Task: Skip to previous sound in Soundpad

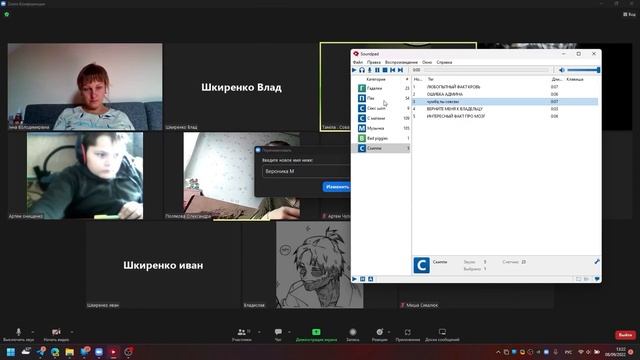Action: pos(393,70)
